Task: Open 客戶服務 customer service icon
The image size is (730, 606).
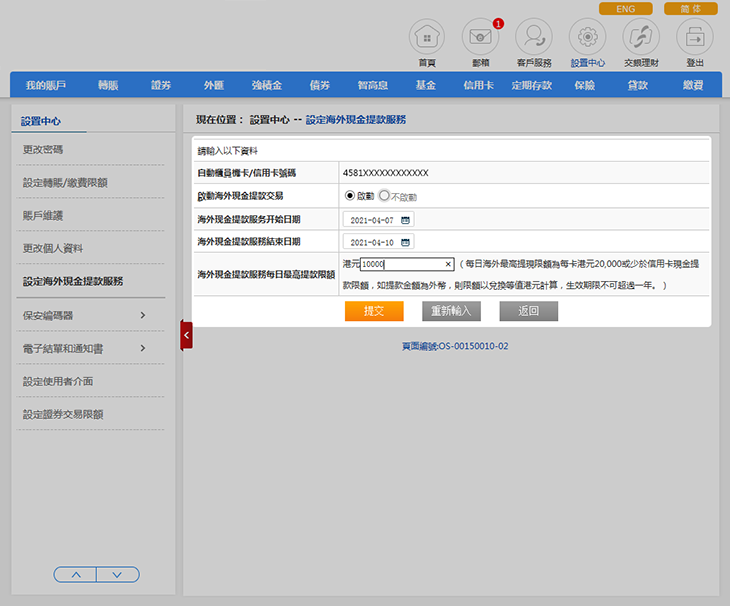Action: tap(534, 37)
